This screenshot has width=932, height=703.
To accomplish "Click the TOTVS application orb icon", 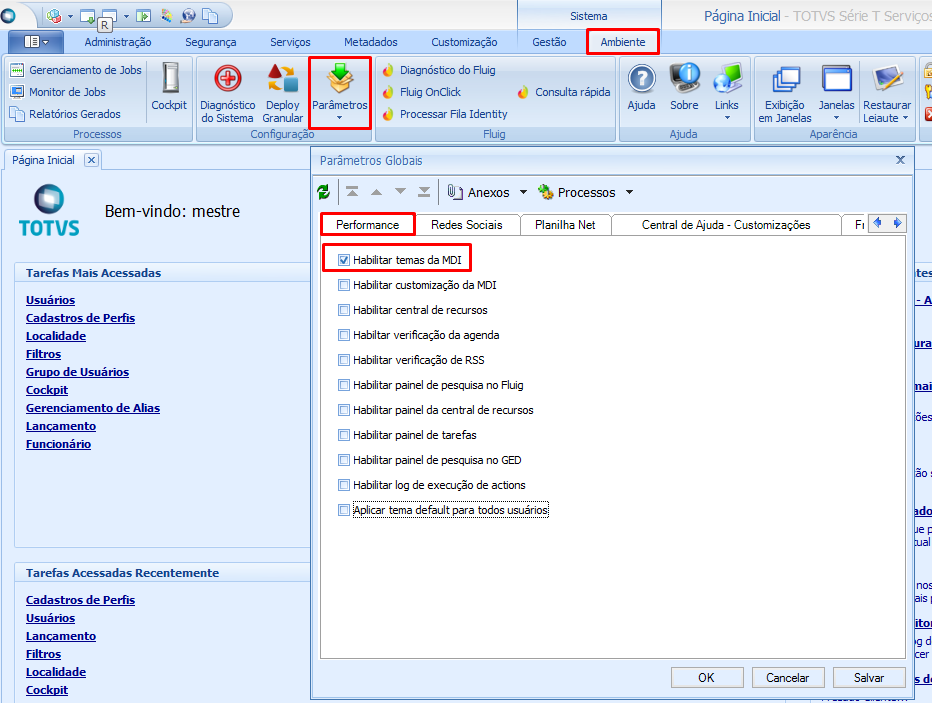I will click(8, 15).
